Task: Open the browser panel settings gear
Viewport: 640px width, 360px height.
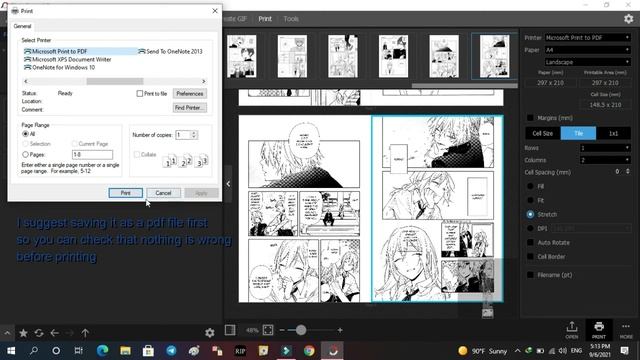Action: pos(210,333)
